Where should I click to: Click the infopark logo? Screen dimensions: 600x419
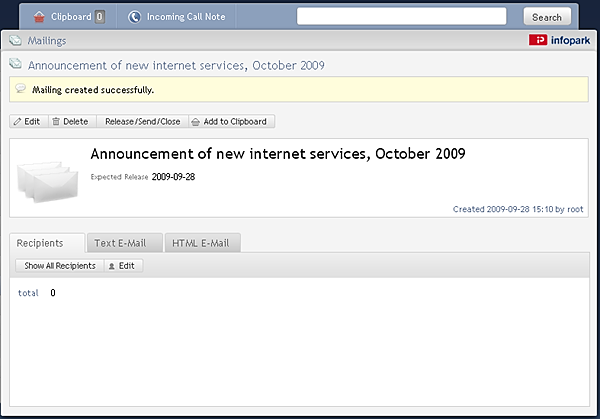(x=559, y=40)
